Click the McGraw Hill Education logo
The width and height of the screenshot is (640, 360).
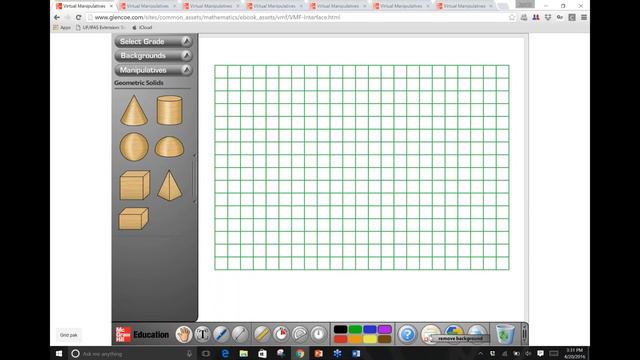(142, 334)
